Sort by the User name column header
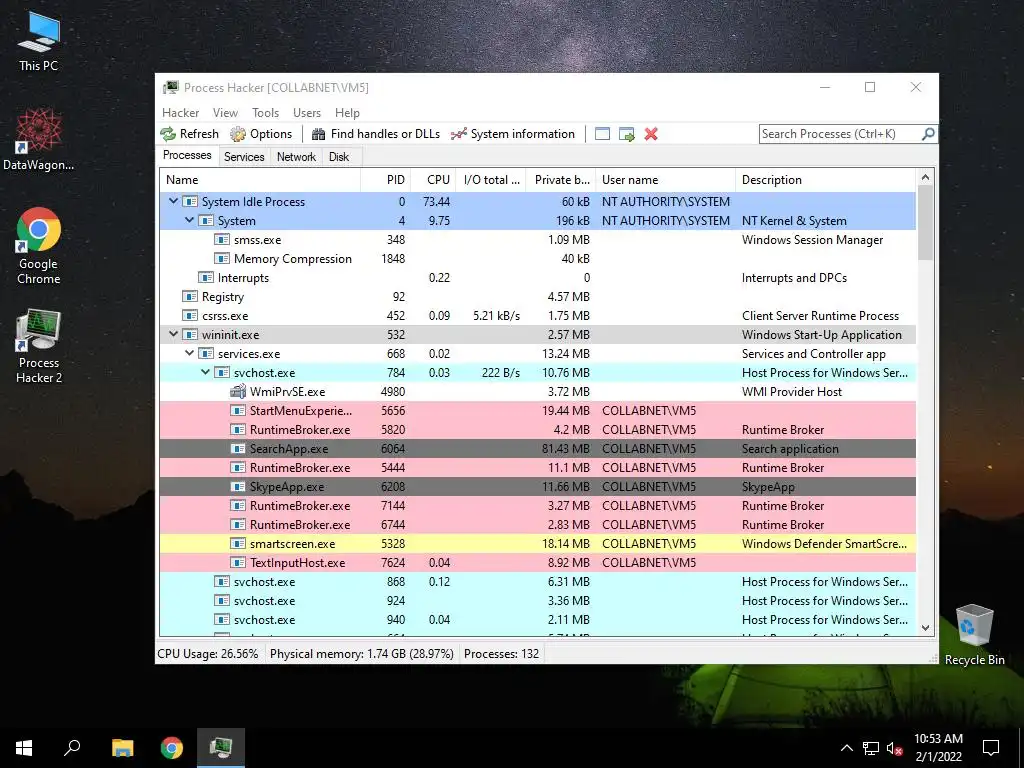1024x768 pixels. pos(665,180)
